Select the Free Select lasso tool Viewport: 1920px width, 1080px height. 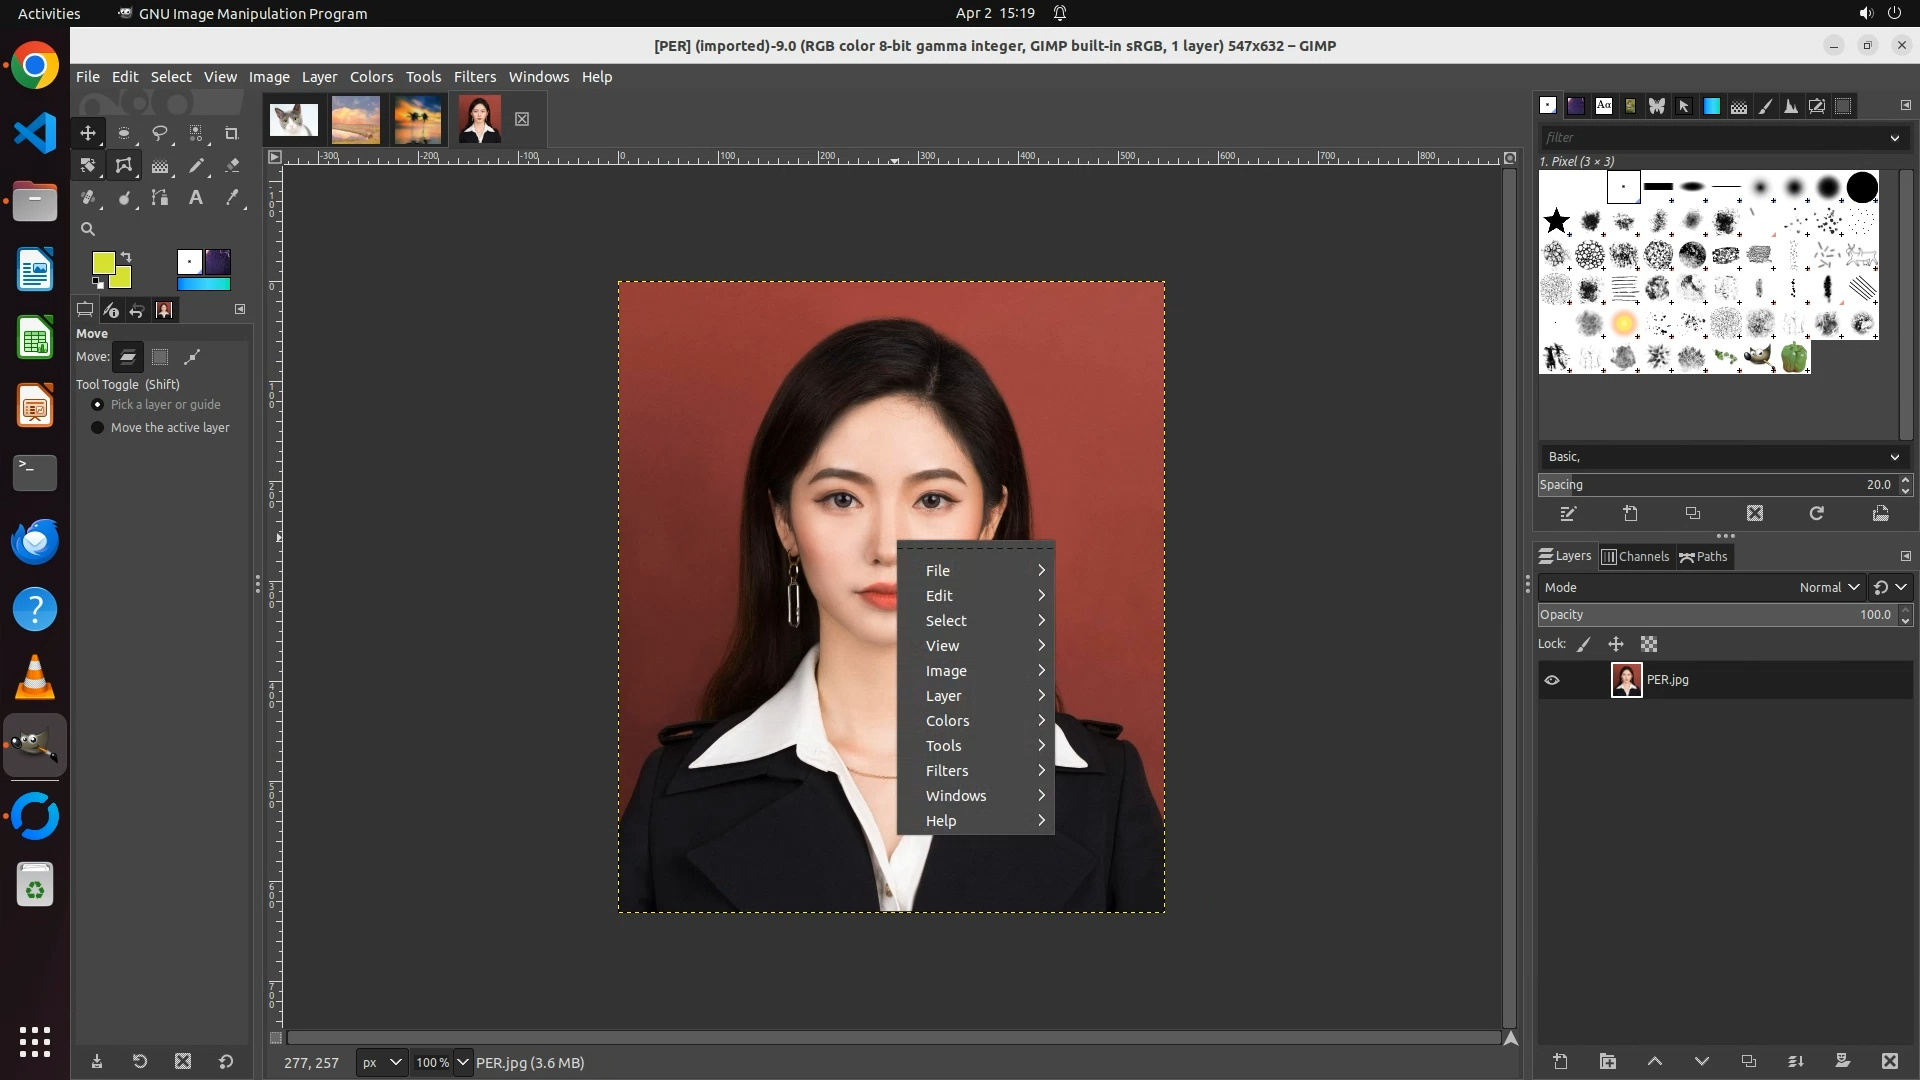160,133
